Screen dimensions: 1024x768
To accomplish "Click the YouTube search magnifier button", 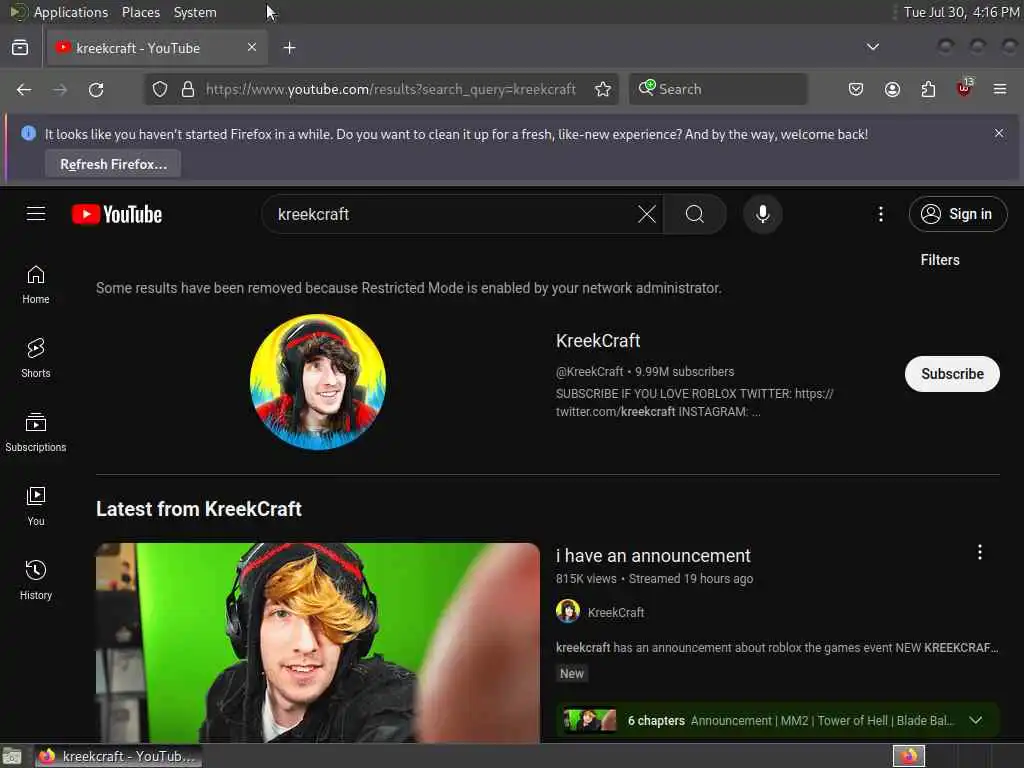I will coord(695,214).
